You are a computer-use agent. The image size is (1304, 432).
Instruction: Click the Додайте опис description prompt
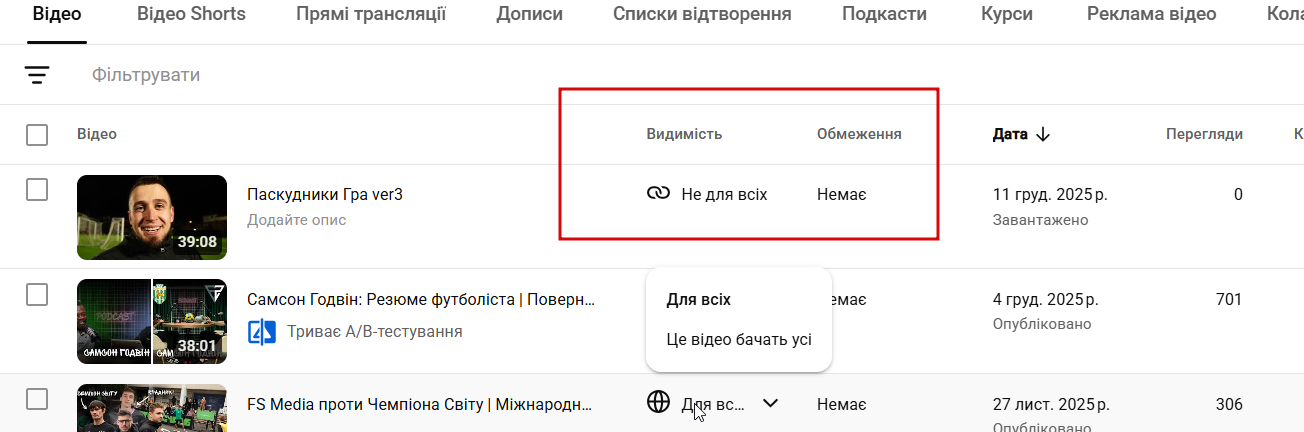pos(297,220)
